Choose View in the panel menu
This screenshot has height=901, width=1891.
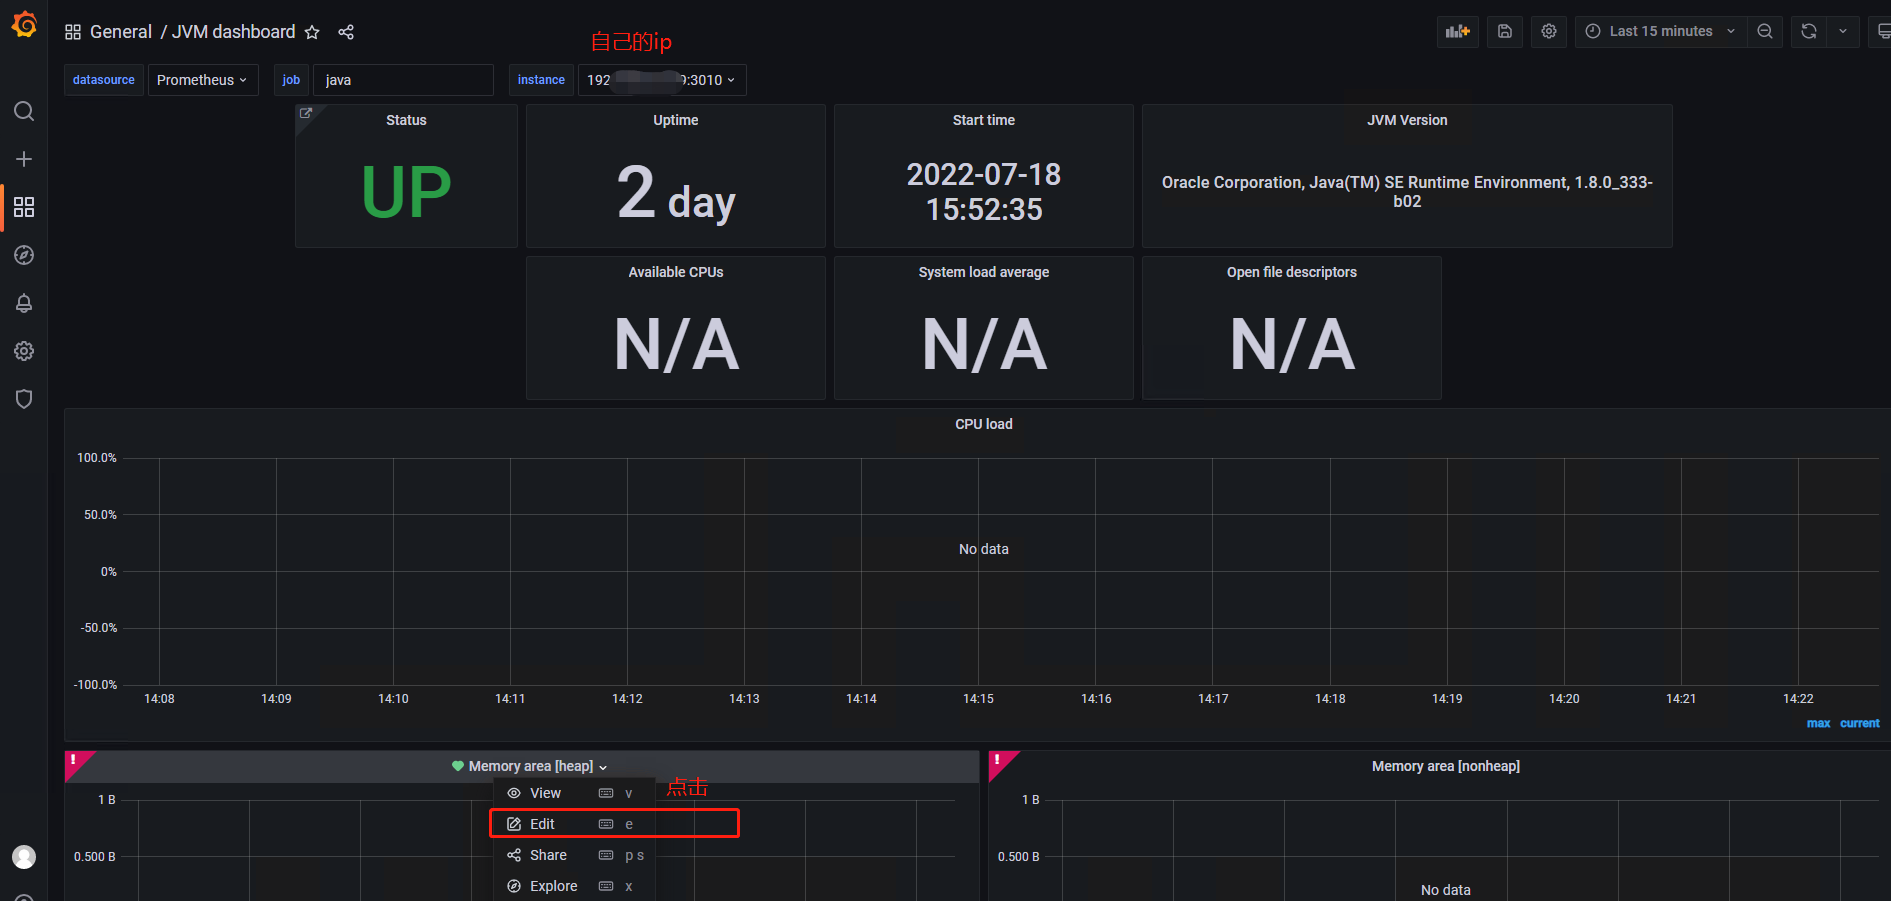pyautogui.click(x=574, y=793)
